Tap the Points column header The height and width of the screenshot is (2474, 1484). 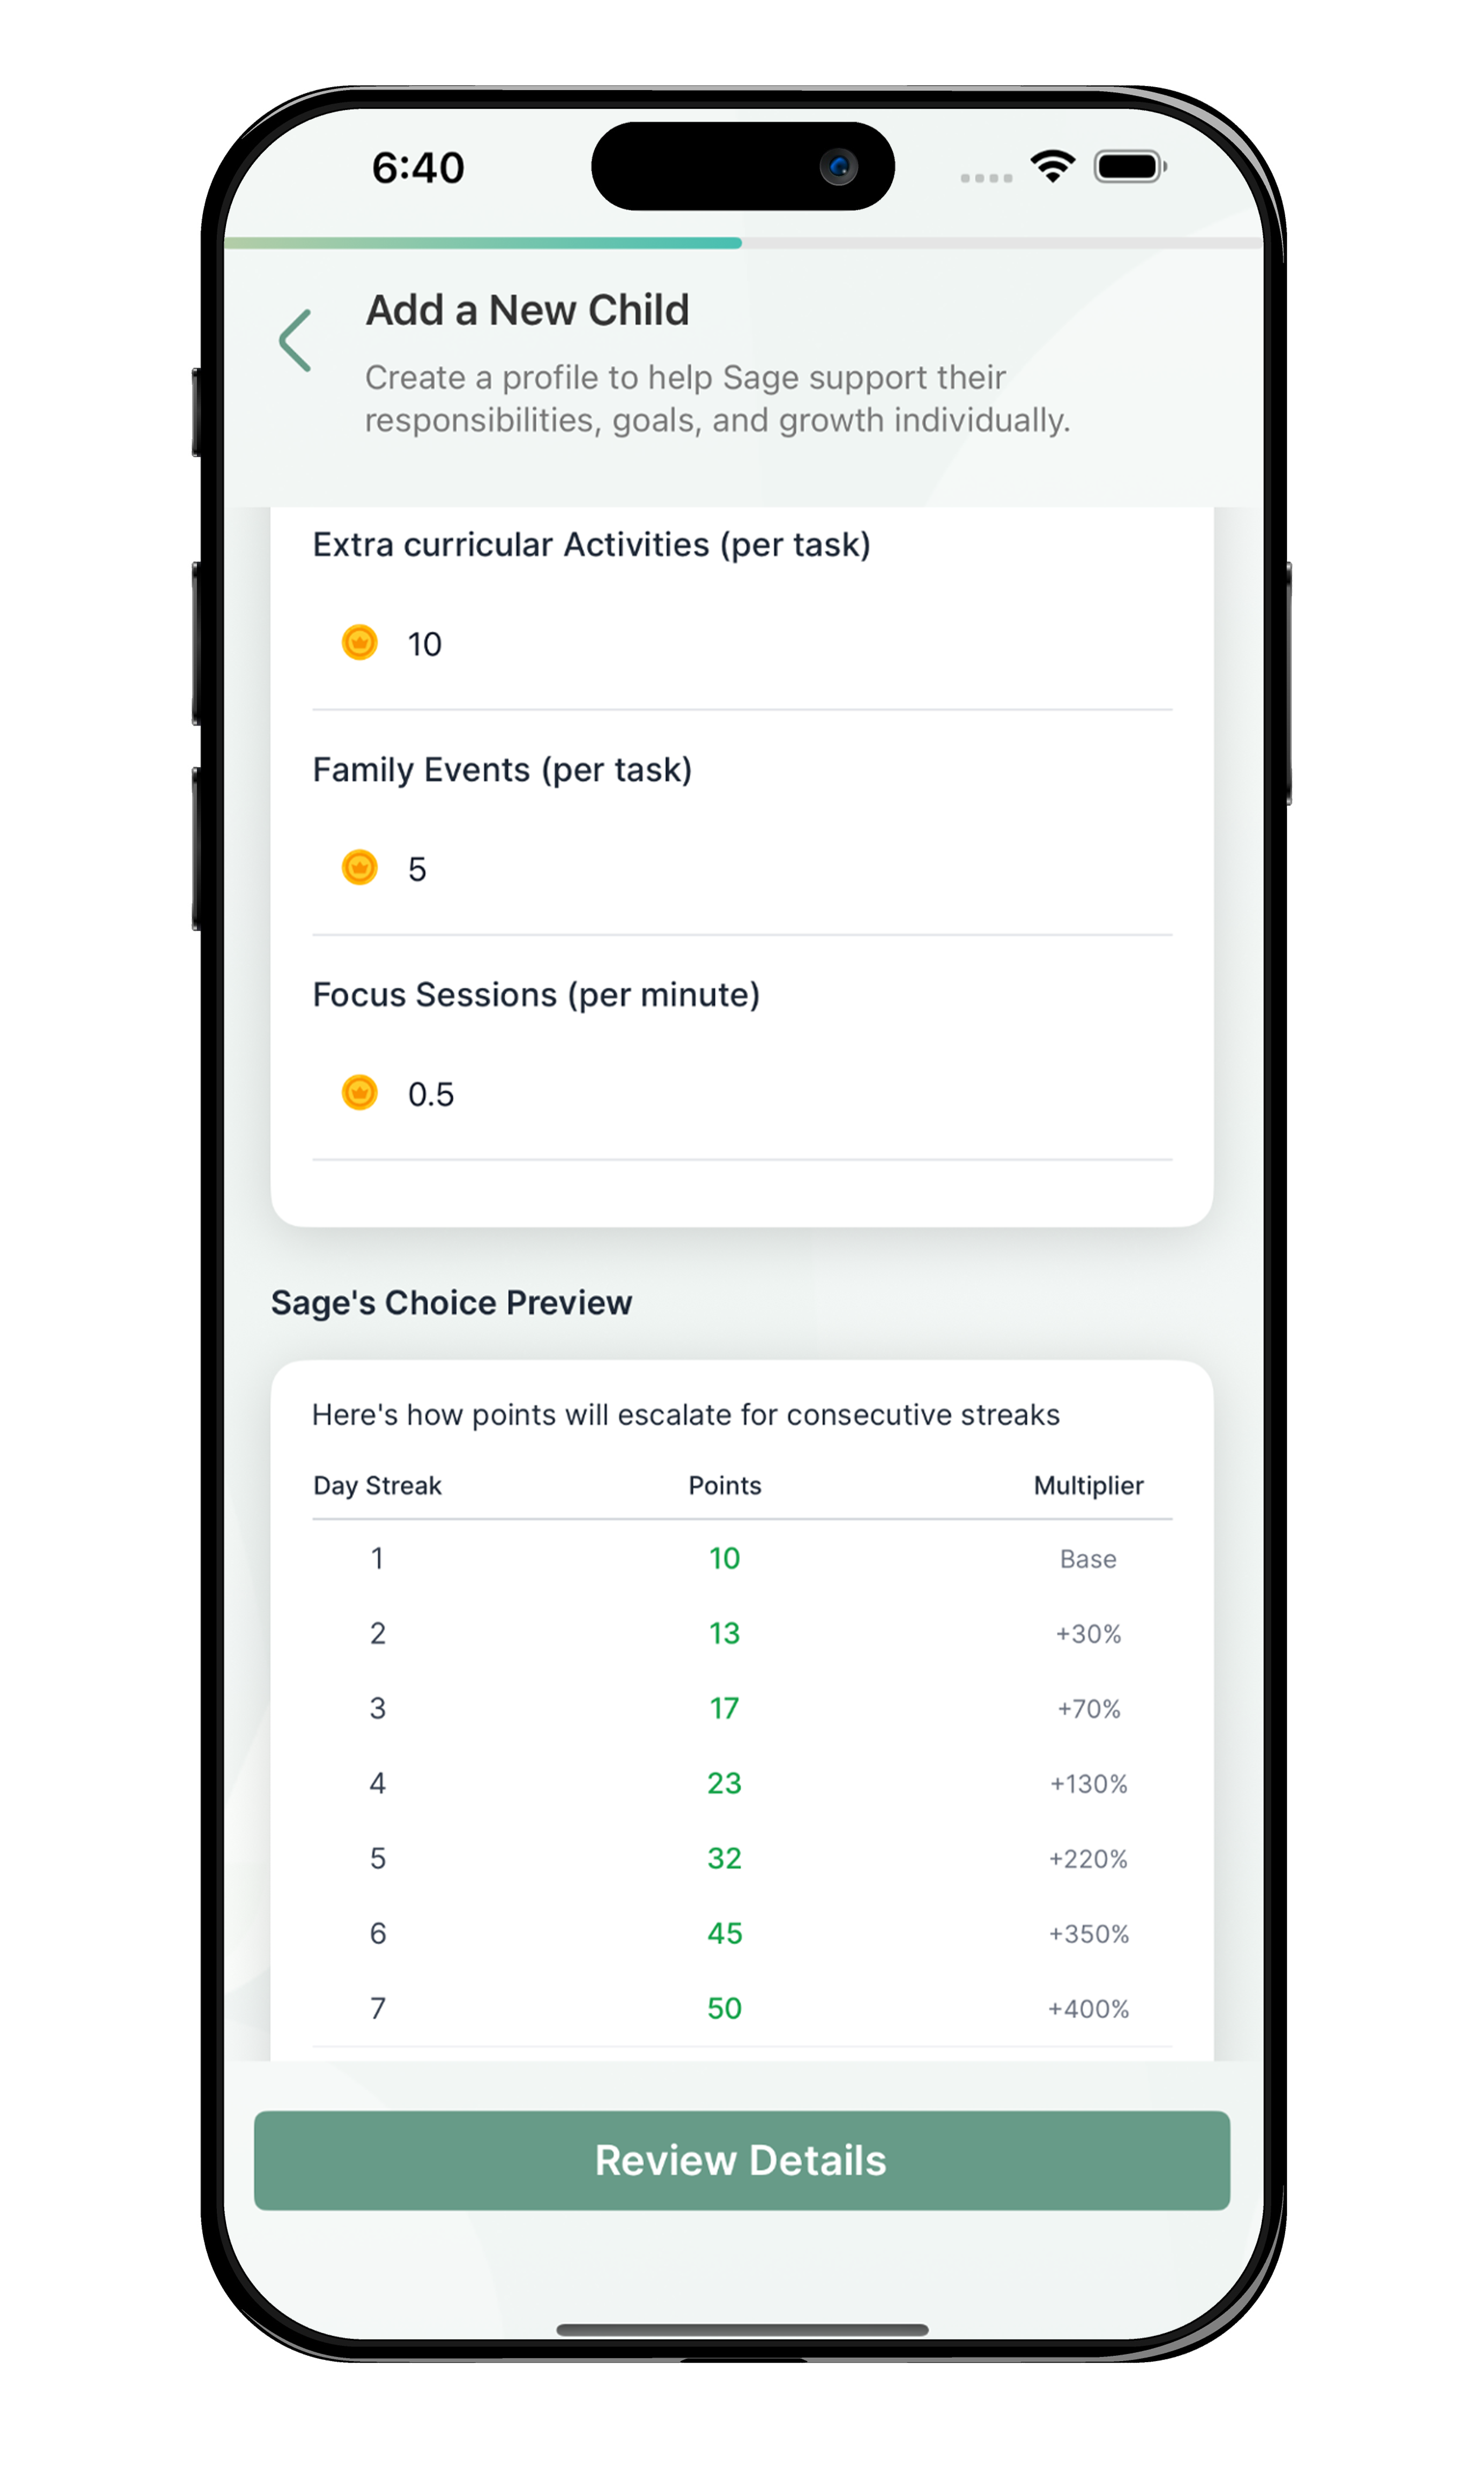[724, 1486]
